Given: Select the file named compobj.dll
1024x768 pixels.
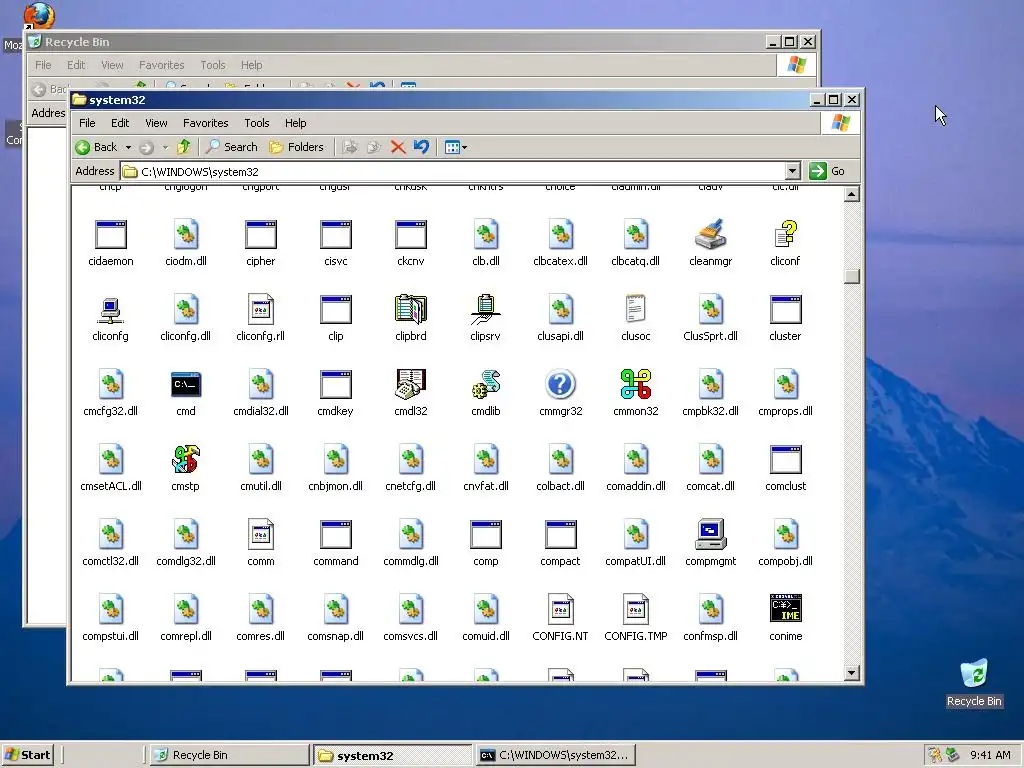Looking at the screenshot, I should click(x=786, y=543).
